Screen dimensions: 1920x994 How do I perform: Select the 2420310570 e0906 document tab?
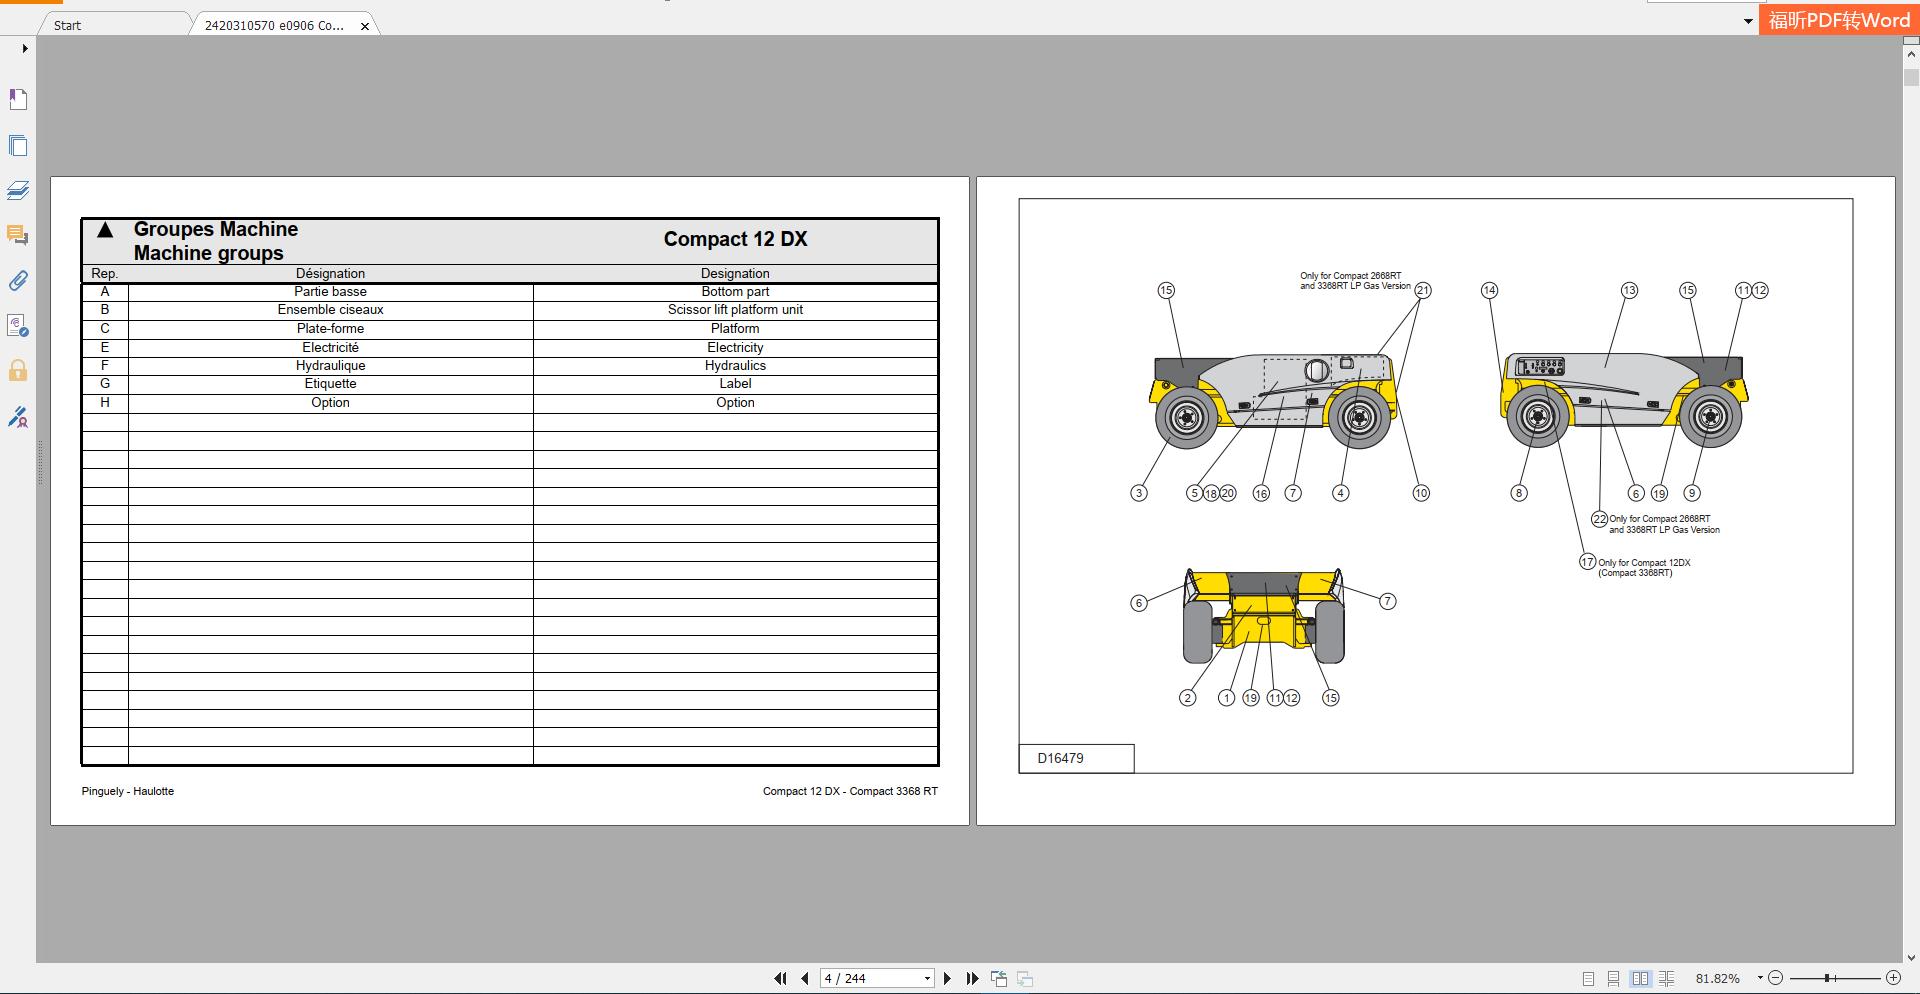tap(274, 25)
